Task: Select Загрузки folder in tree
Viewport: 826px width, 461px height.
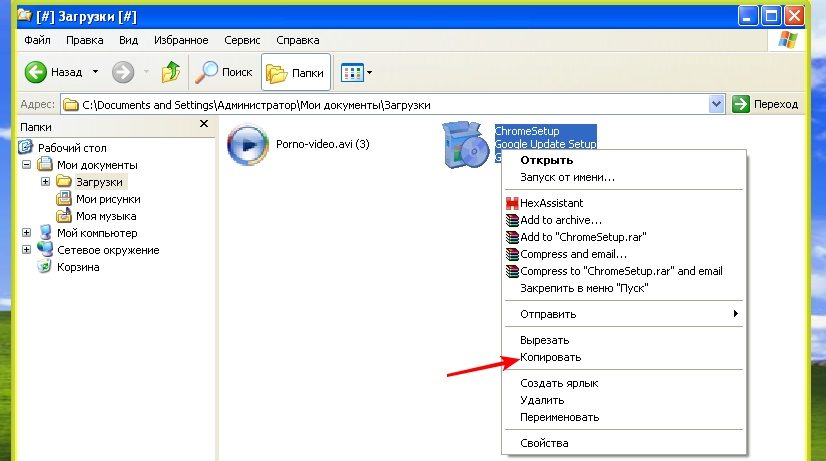Action: 99,182
